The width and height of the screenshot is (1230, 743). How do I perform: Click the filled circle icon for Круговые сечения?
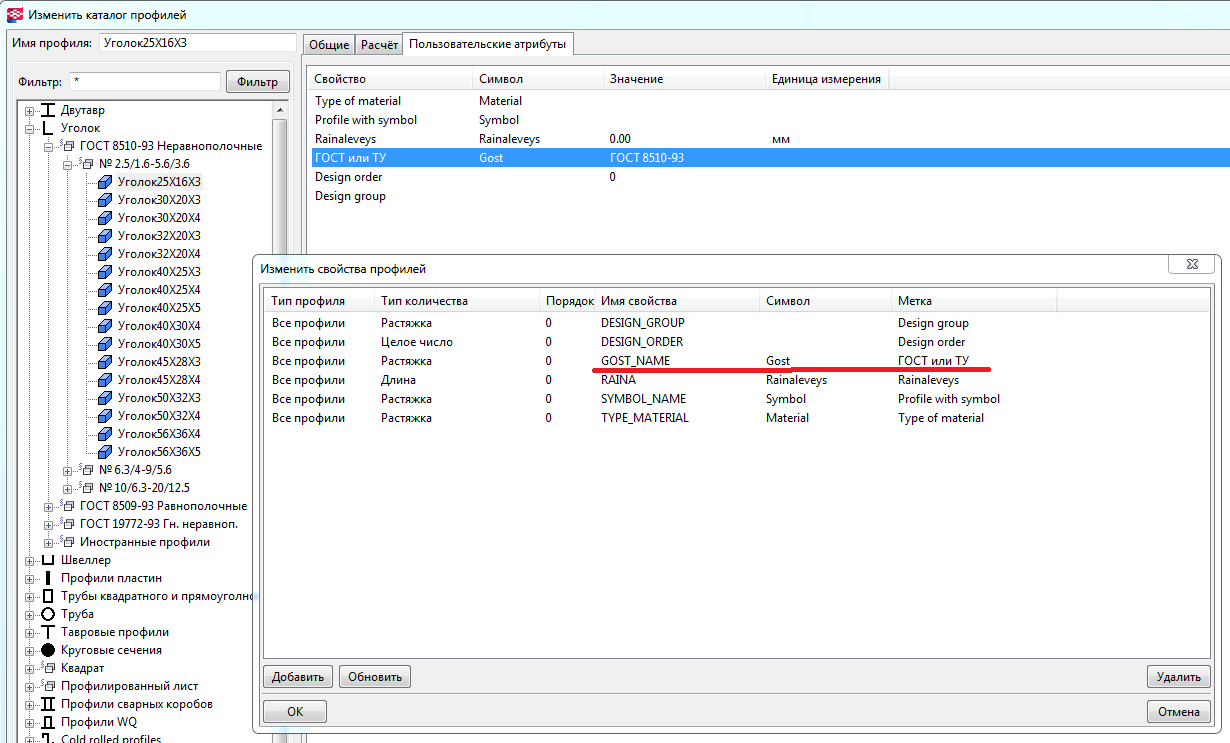[x=47, y=650]
